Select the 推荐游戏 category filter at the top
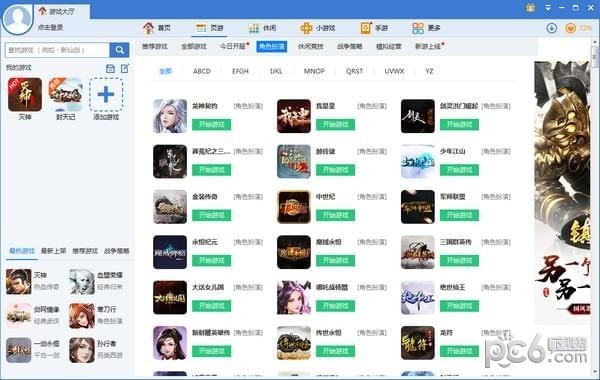The height and width of the screenshot is (380, 600). pyautogui.click(x=155, y=46)
